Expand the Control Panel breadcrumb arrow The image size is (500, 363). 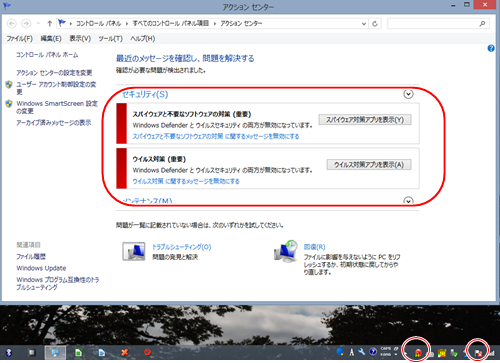(127, 24)
